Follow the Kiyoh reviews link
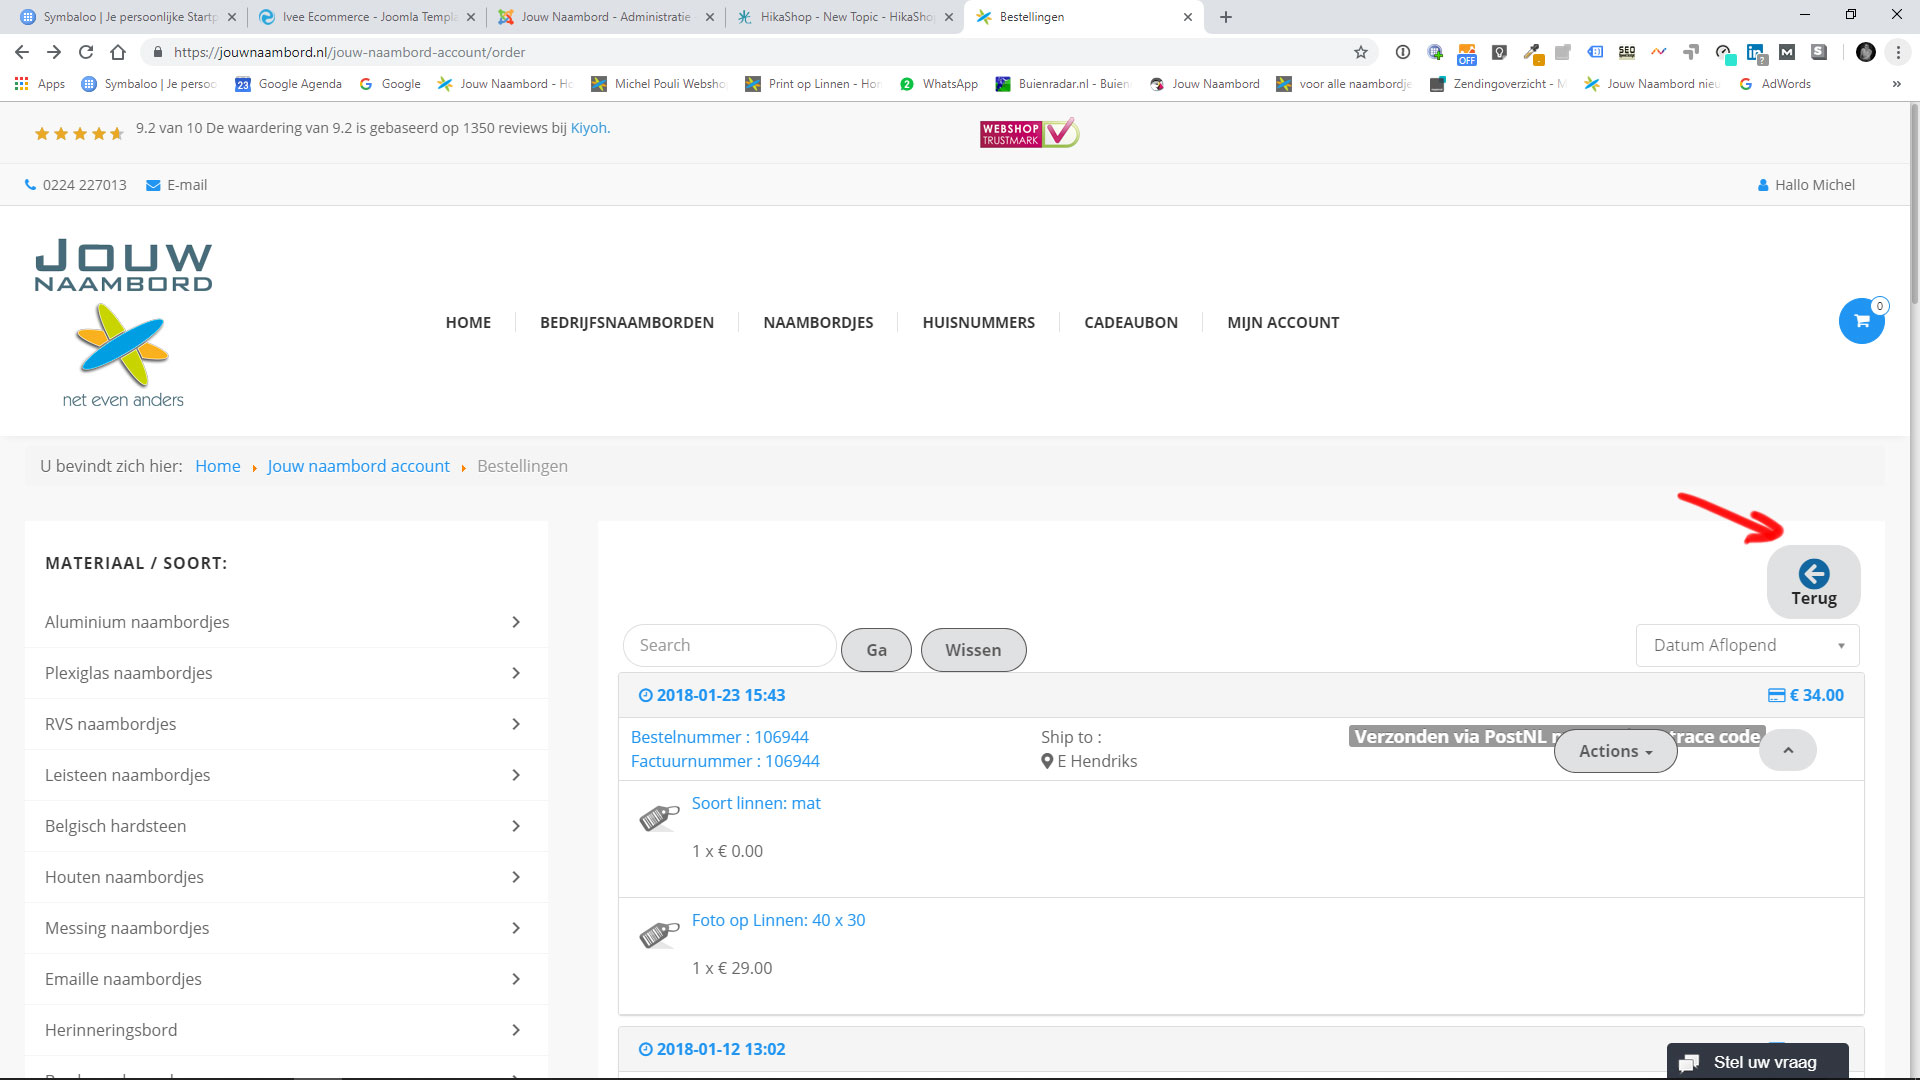 (588, 128)
